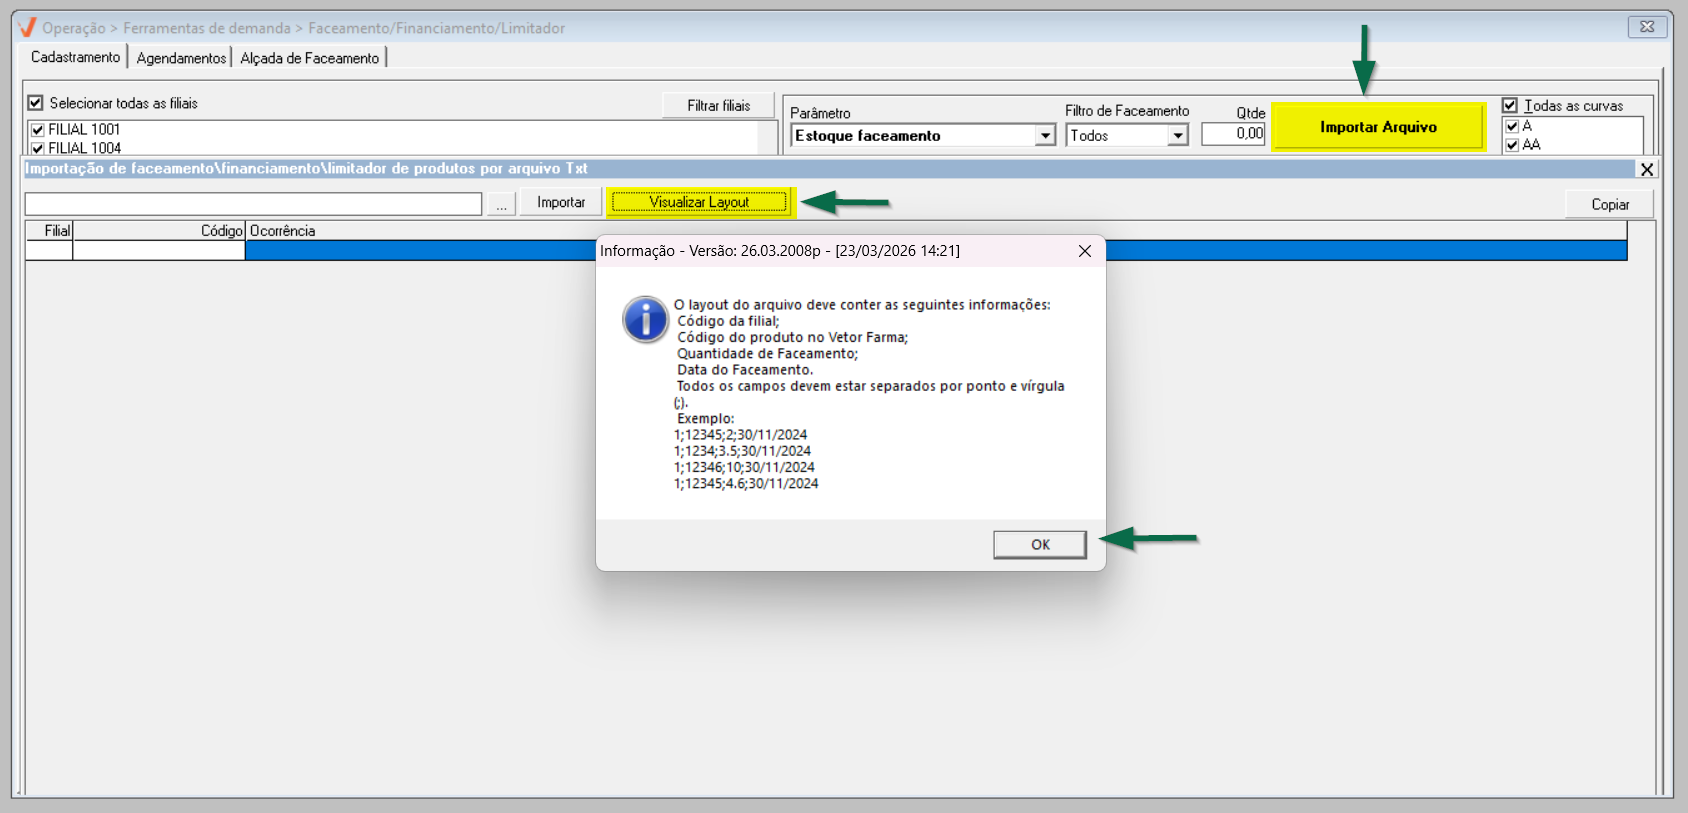Image resolution: width=1688 pixels, height=813 pixels.
Task: Close the Txt import panel
Action: pyautogui.click(x=1647, y=169)
